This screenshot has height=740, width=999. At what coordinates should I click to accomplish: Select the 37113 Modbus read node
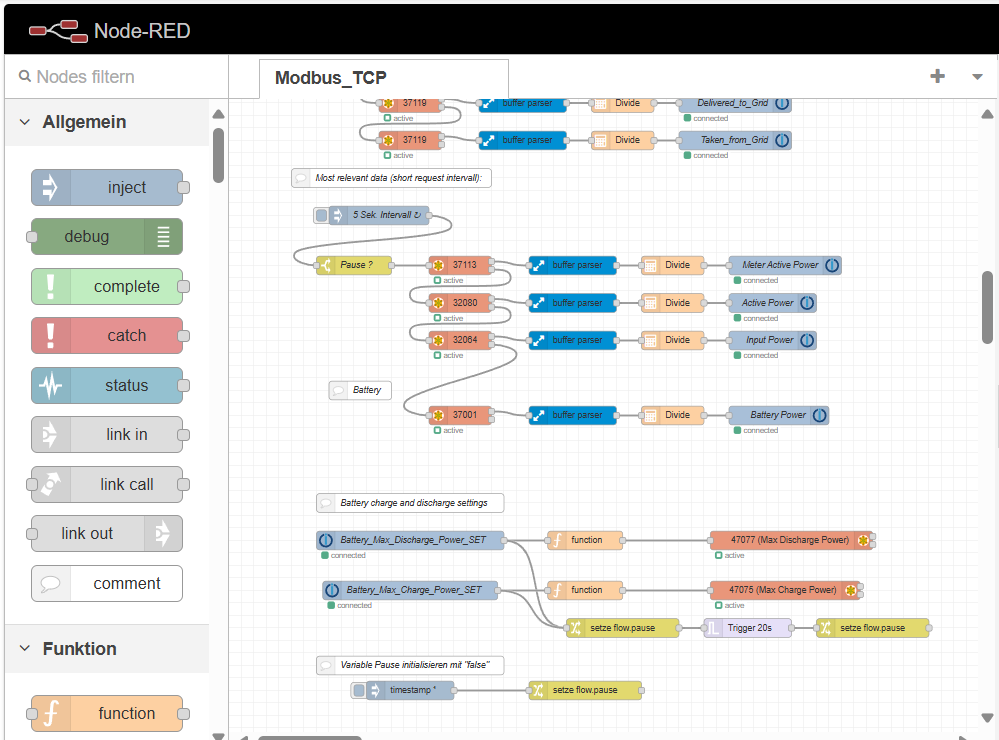pyautogui.click(x=461, y=265)
